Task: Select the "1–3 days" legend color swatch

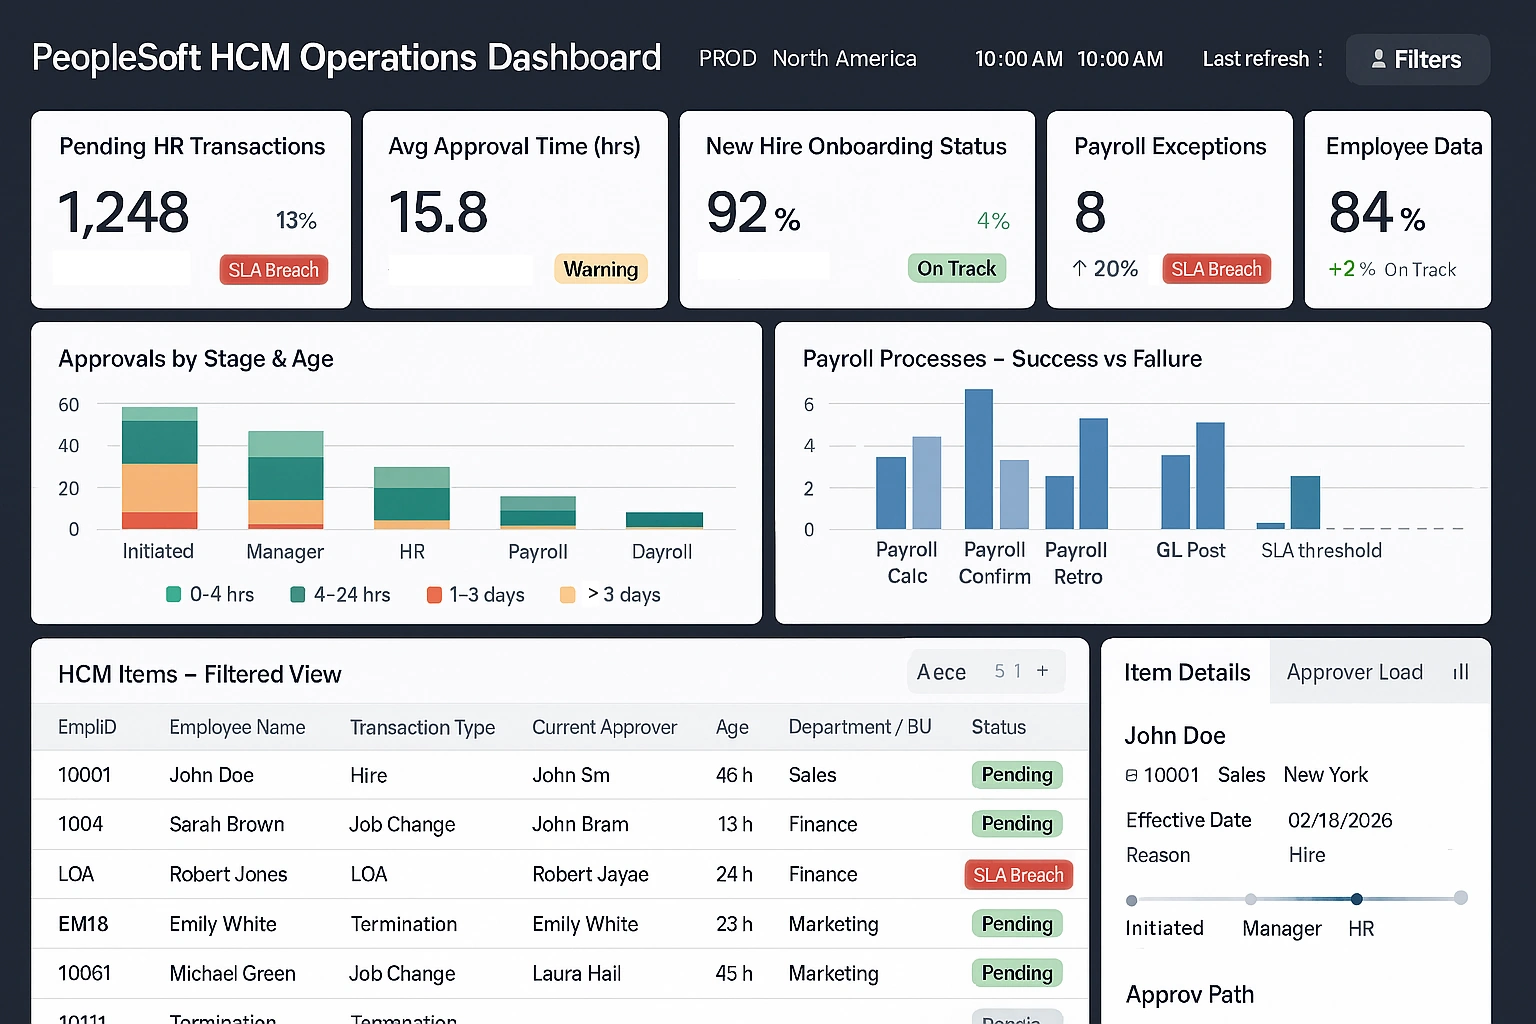Action: point(435,594)
